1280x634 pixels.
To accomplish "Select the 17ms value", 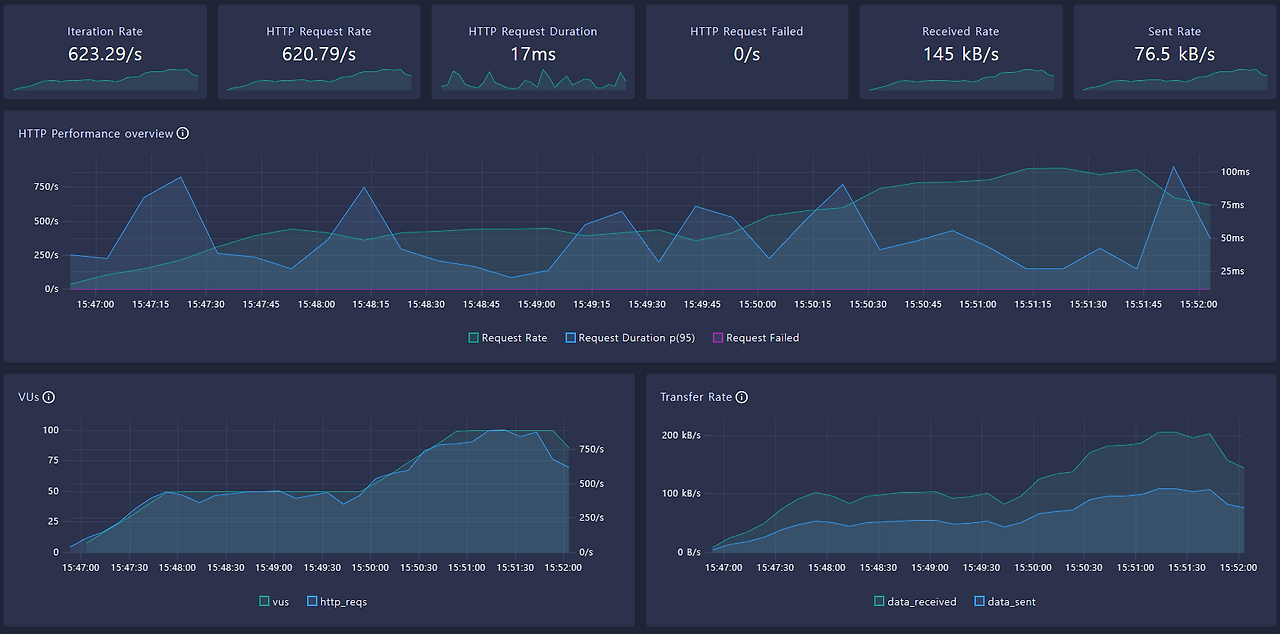I will (533, 54).
